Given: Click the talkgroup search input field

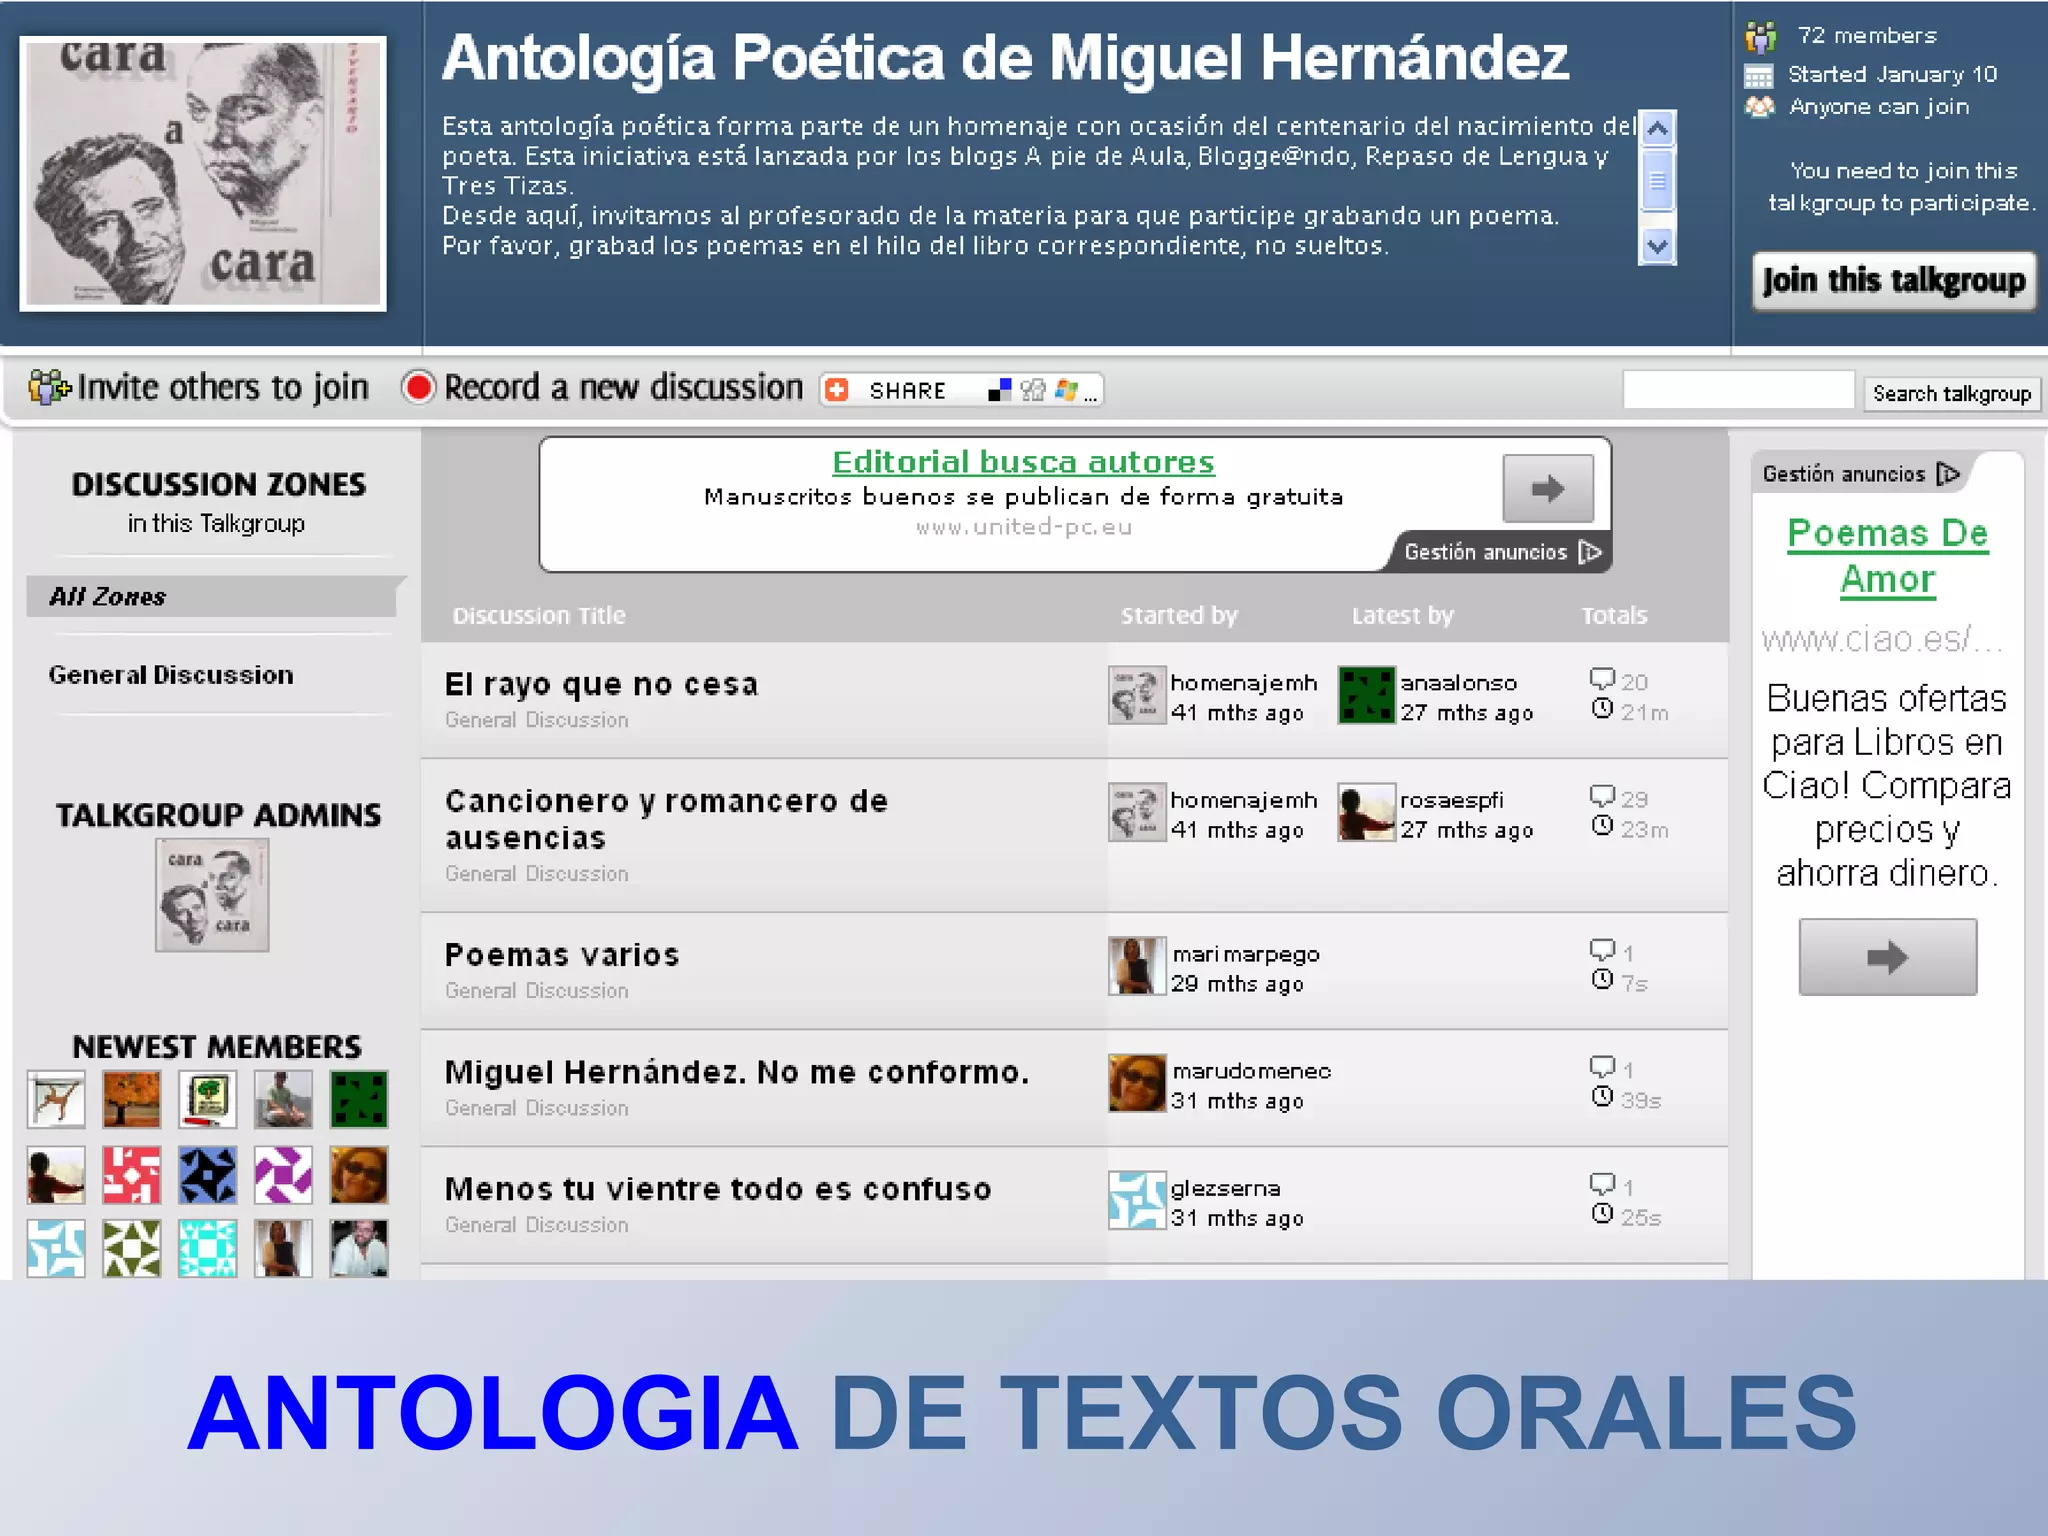Looking at the screenshot, I should coord(1739,390).
